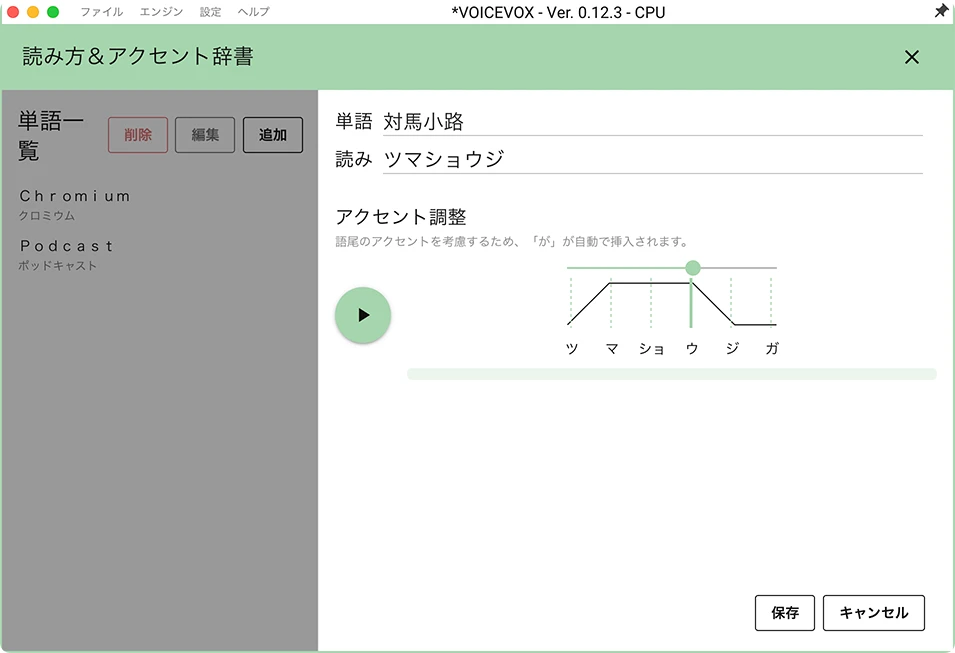955x653 pixels.
Task: Open the ヘルプ menu
Action: coord(253,12)
